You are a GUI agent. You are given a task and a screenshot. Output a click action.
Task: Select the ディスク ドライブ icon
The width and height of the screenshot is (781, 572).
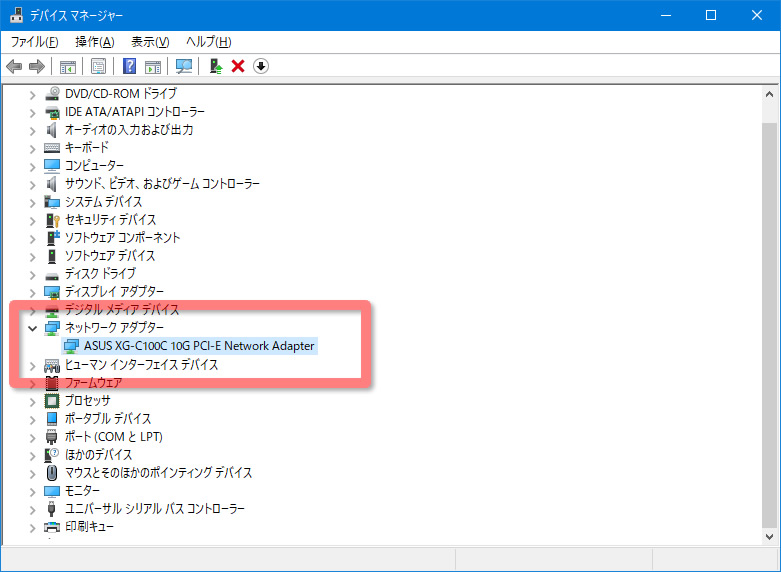pyautogui.click(x=52, y=275)
